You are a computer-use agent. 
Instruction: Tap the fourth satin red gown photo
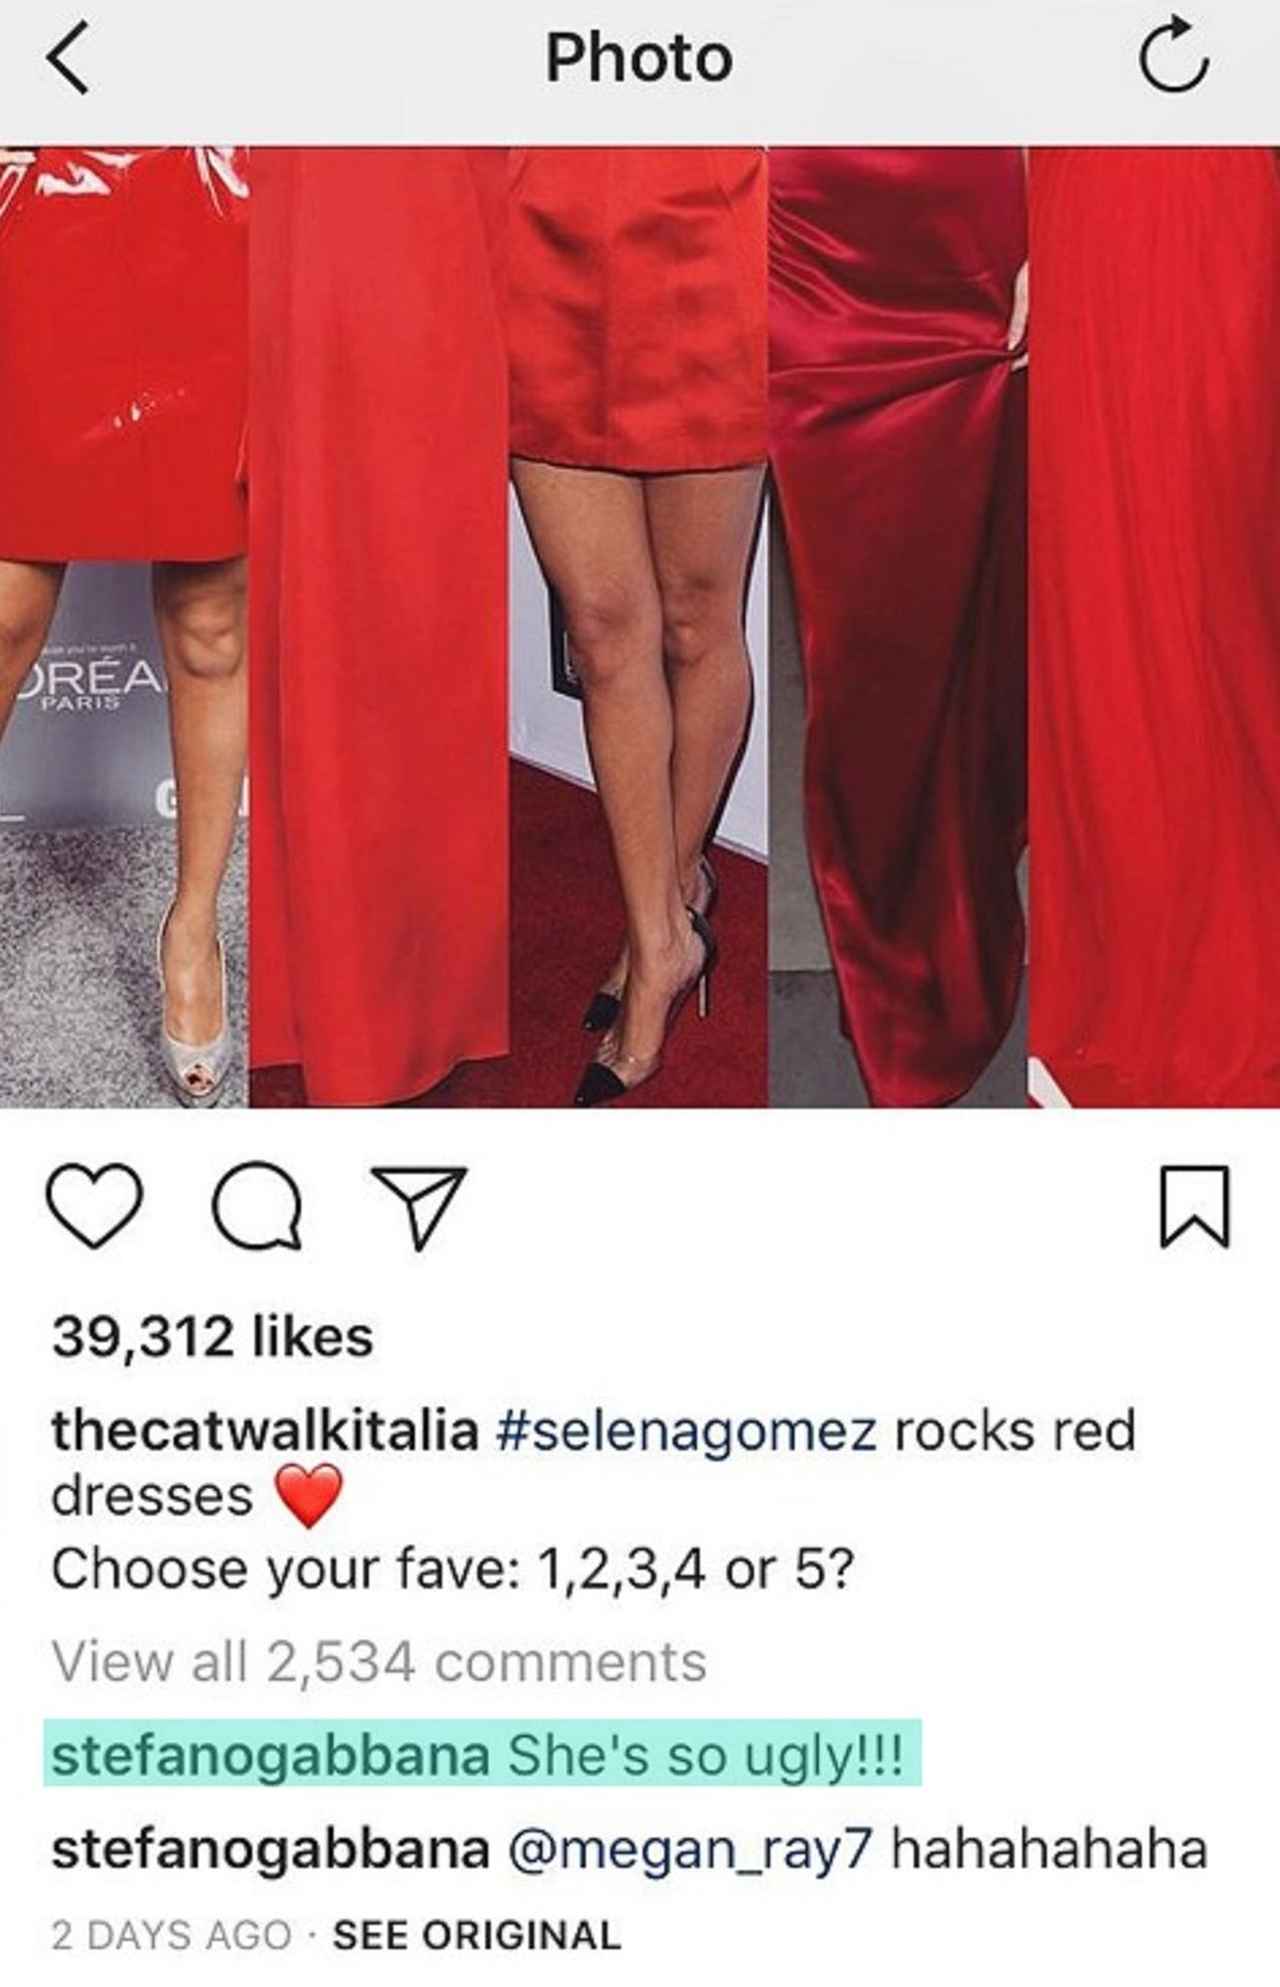(x=898, y=628)
